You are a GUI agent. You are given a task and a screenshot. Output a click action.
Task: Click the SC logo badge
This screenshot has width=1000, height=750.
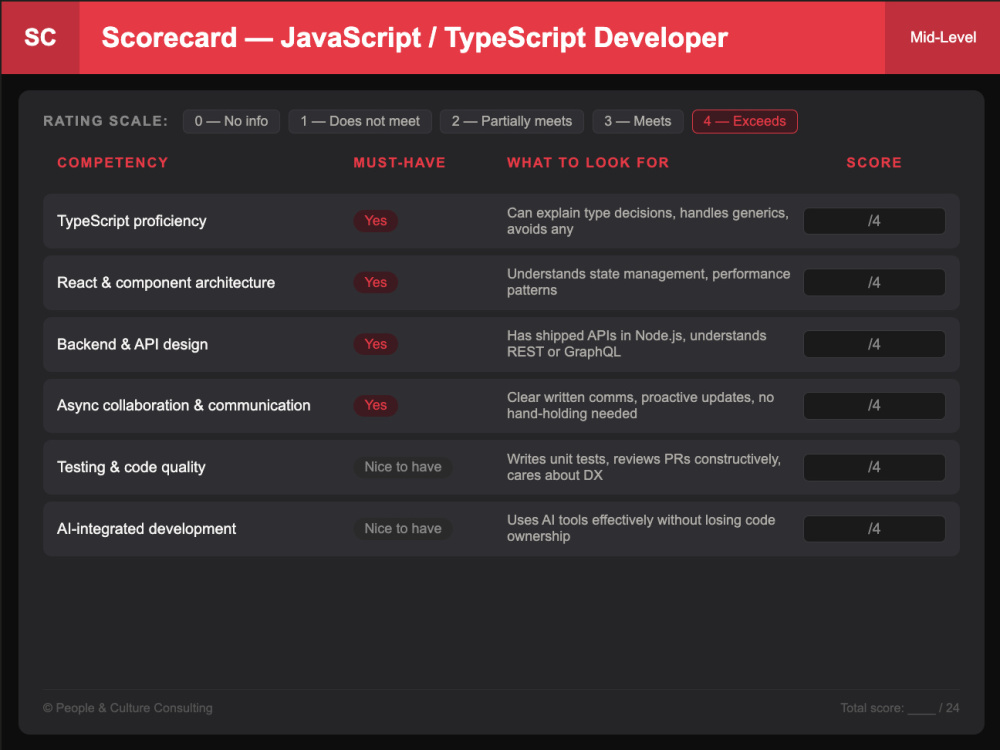(x=40, y=38)
